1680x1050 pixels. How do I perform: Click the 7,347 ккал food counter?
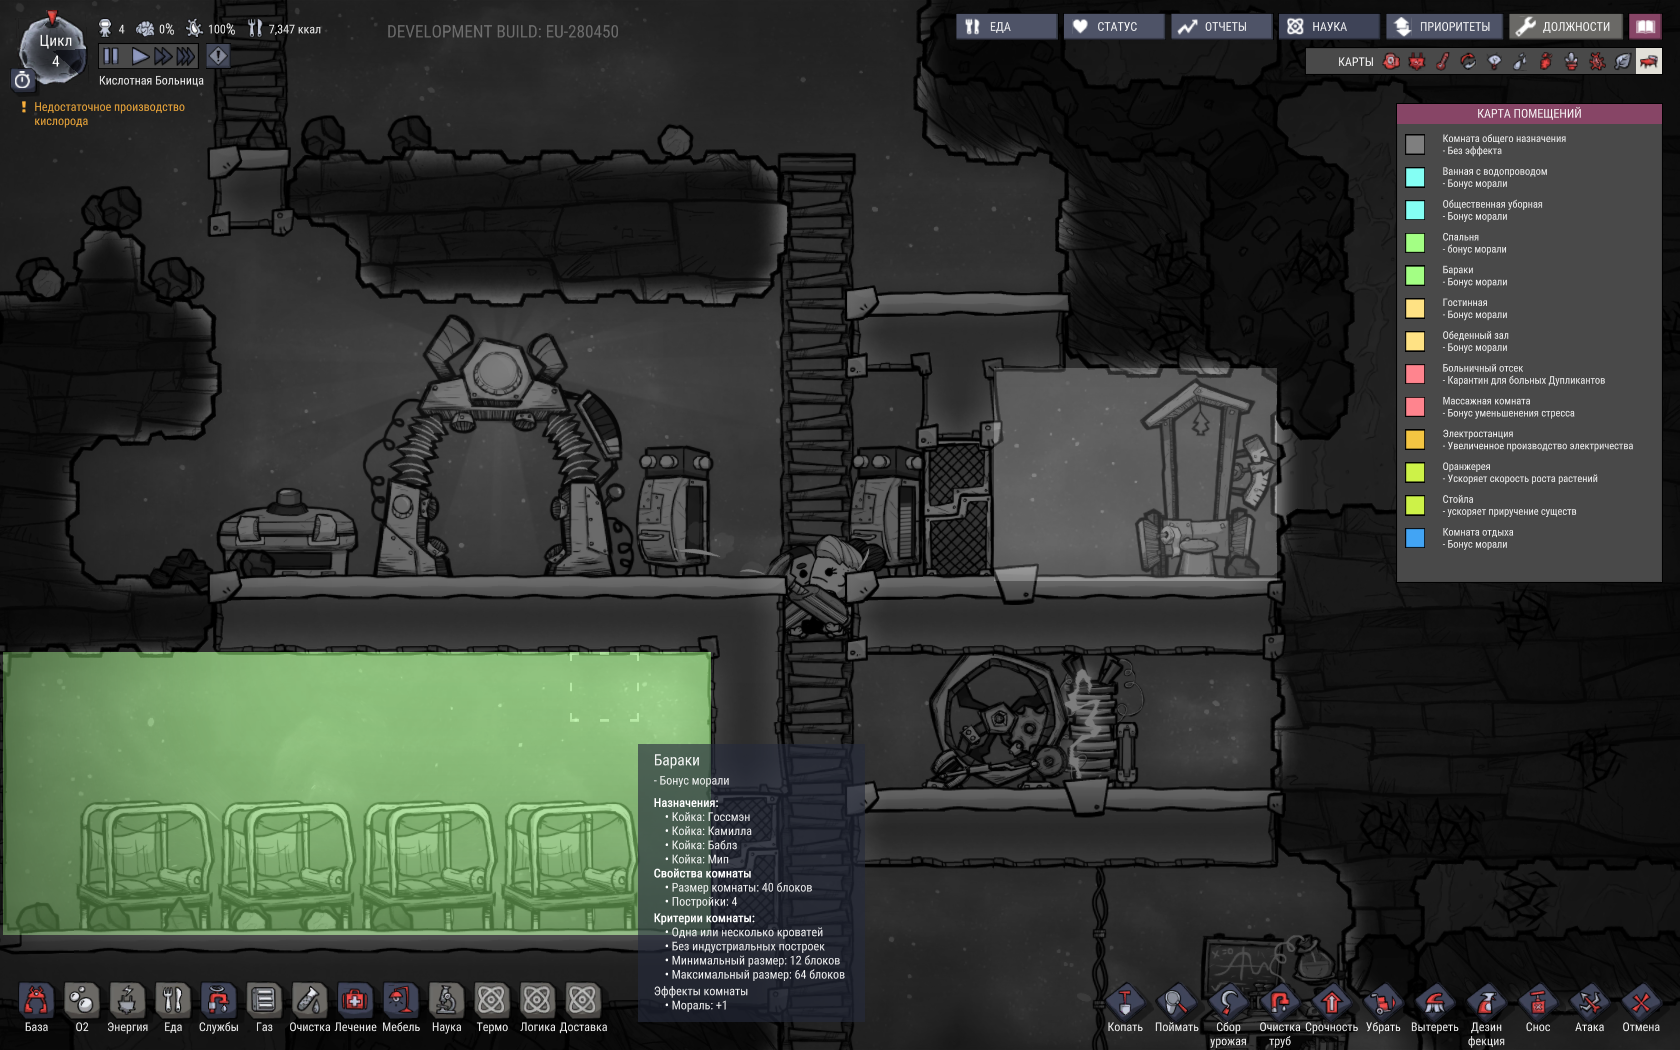(286, 29)
